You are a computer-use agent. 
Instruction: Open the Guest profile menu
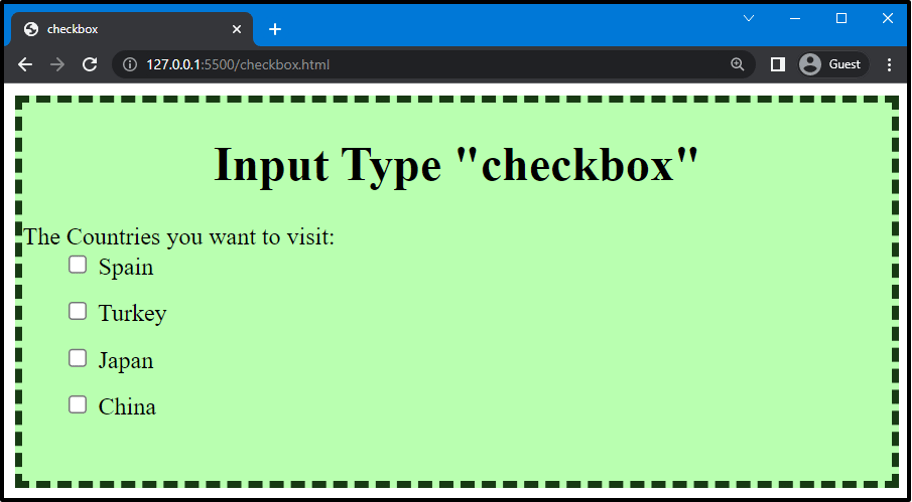(x=833, y=64)
